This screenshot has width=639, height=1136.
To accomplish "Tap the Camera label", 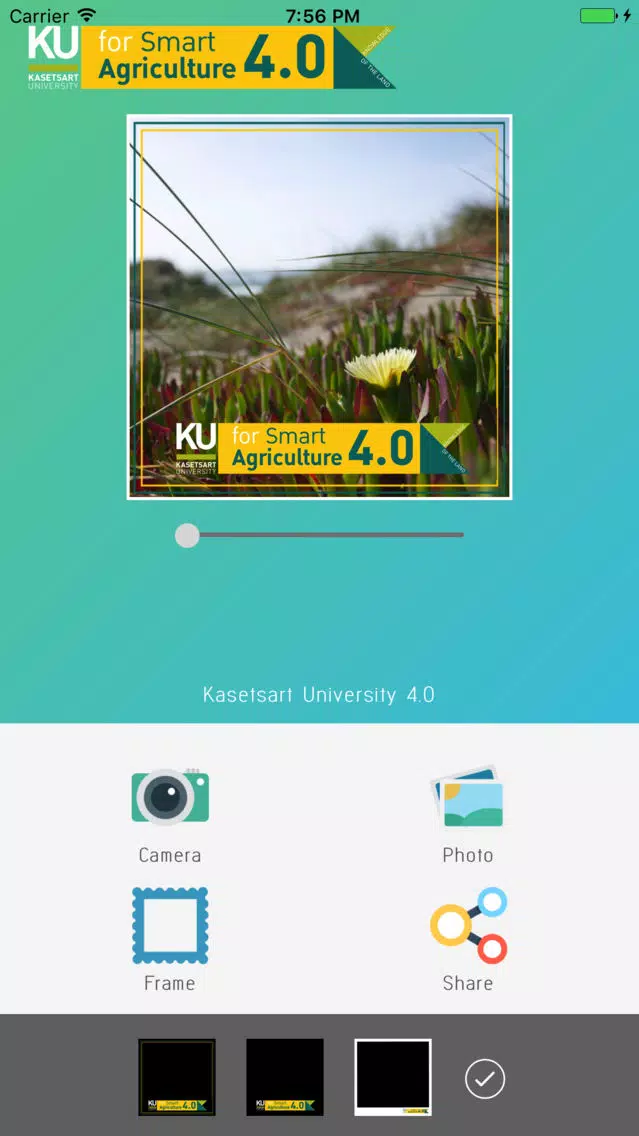I will coord(170,855).
